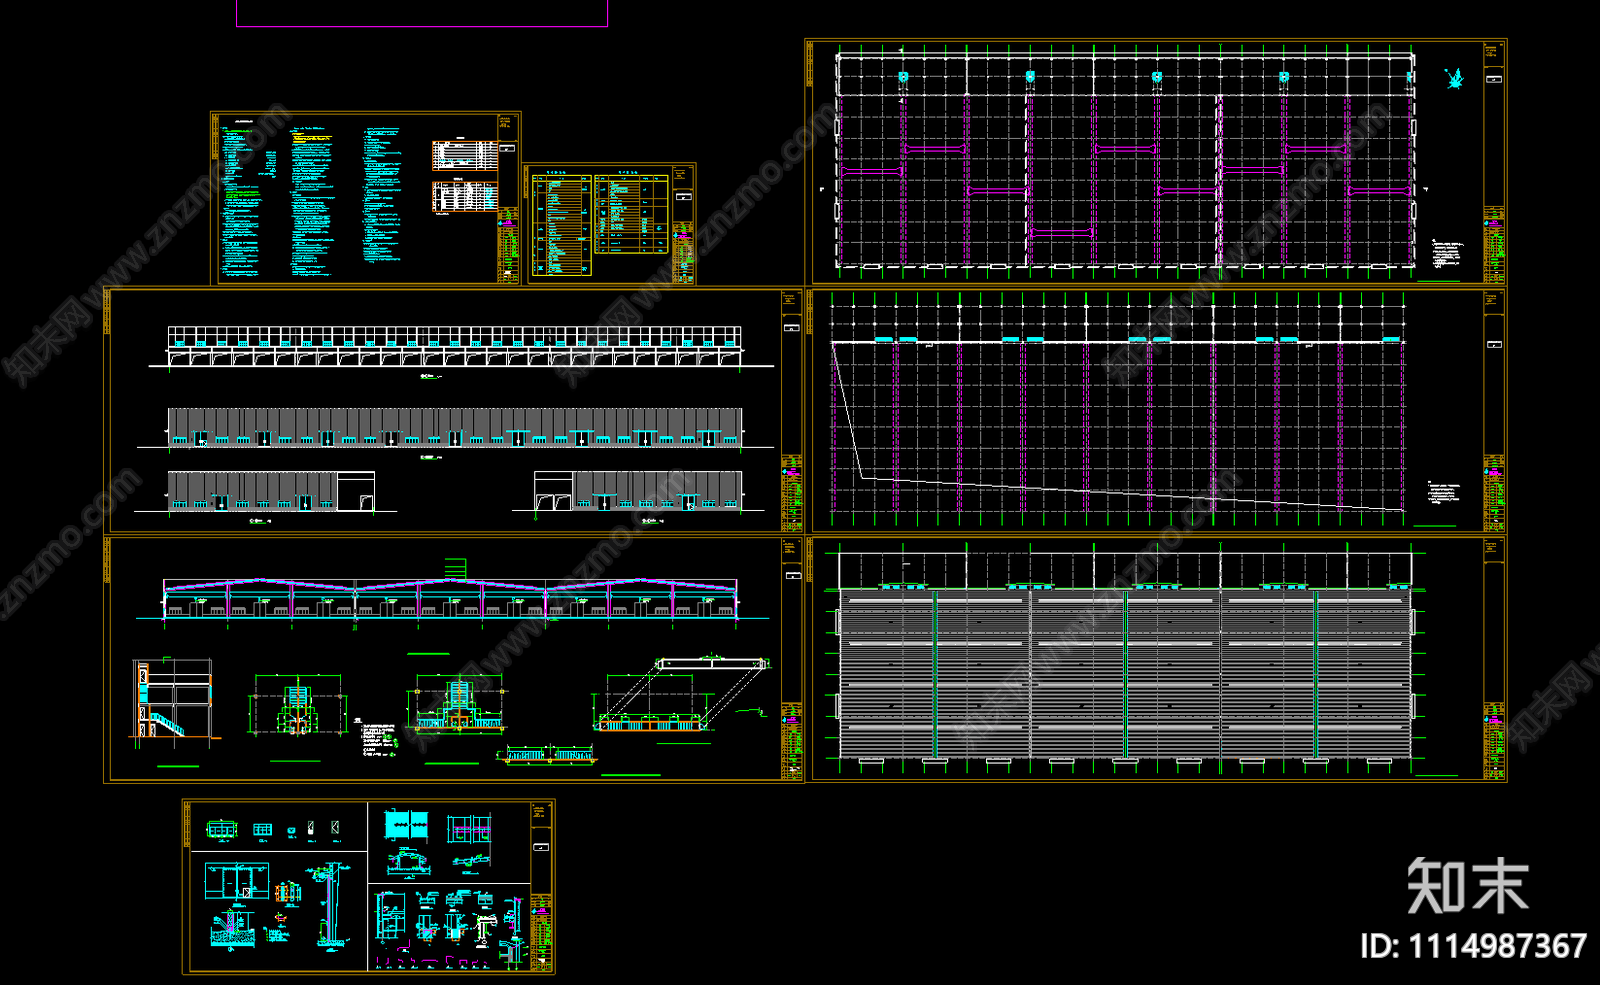Select the left short side elevation drawing
The width and height of the screenshot is (1600, 985).
pos(267,491)
